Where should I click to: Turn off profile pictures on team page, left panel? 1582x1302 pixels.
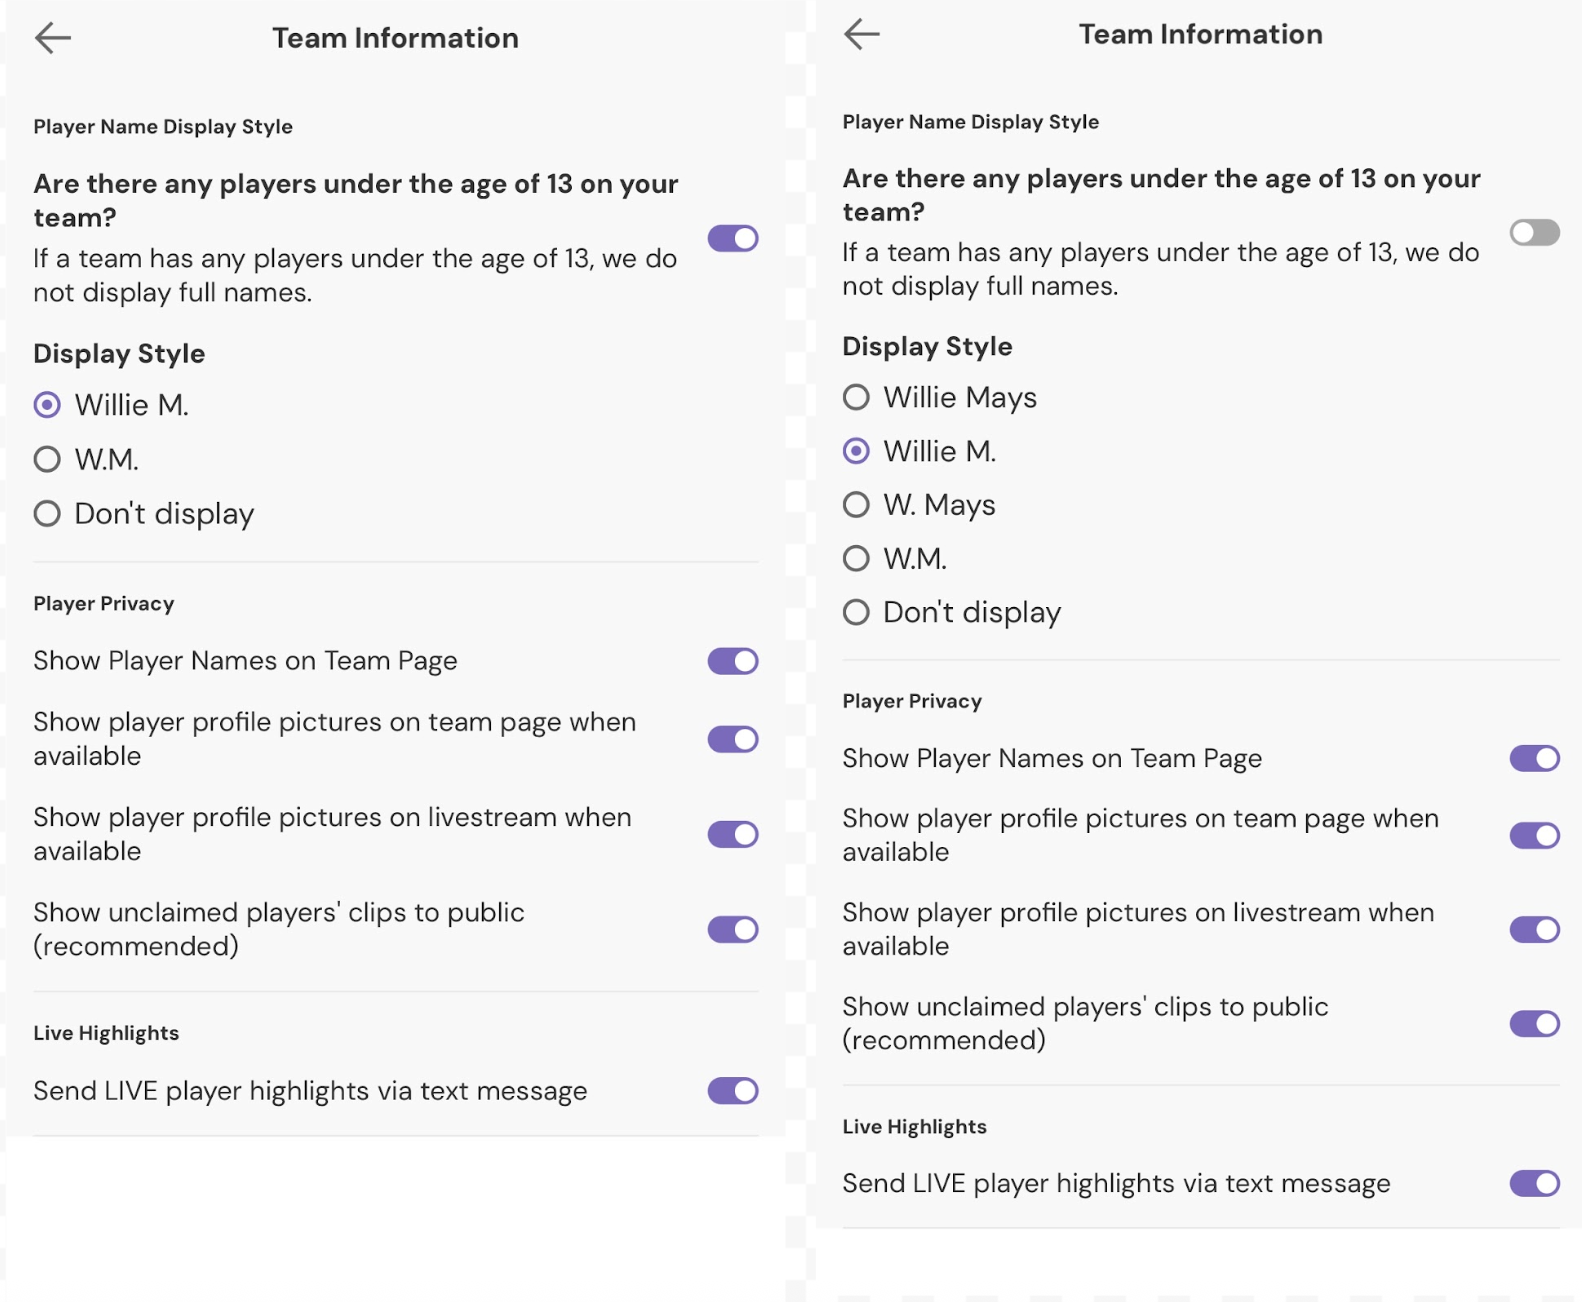[733, 739]
